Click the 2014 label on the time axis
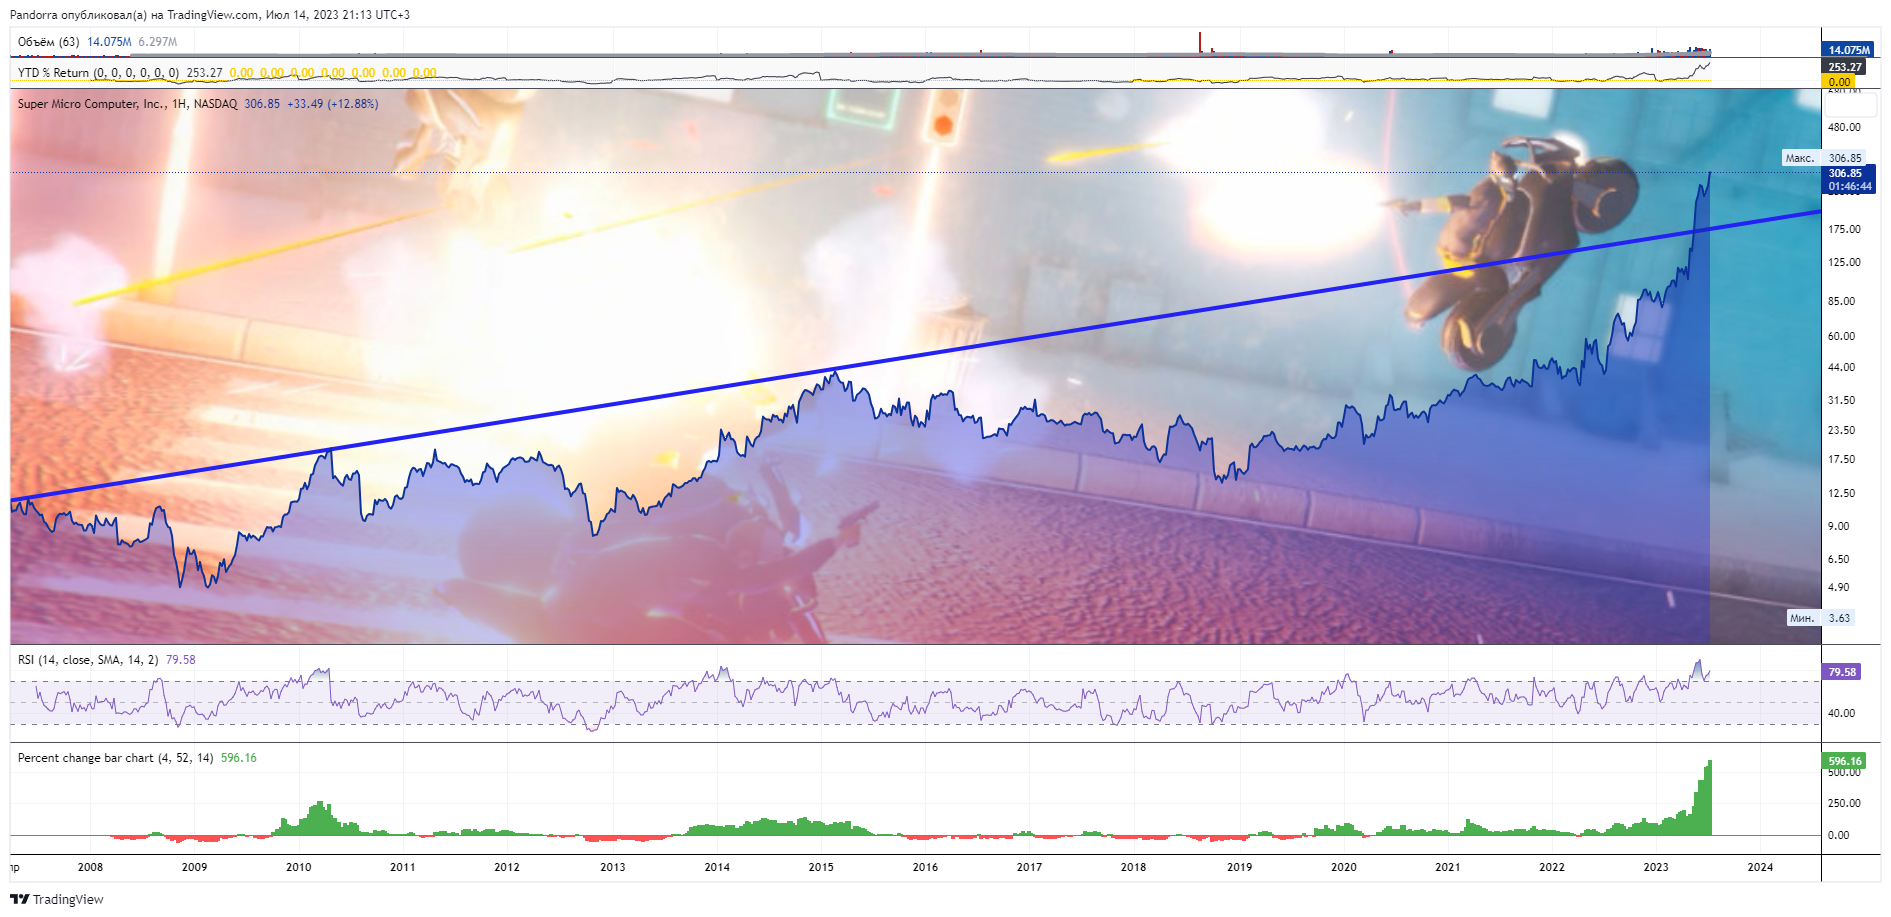Viewport: 1891px width, 917px height. tap(717, 867)
